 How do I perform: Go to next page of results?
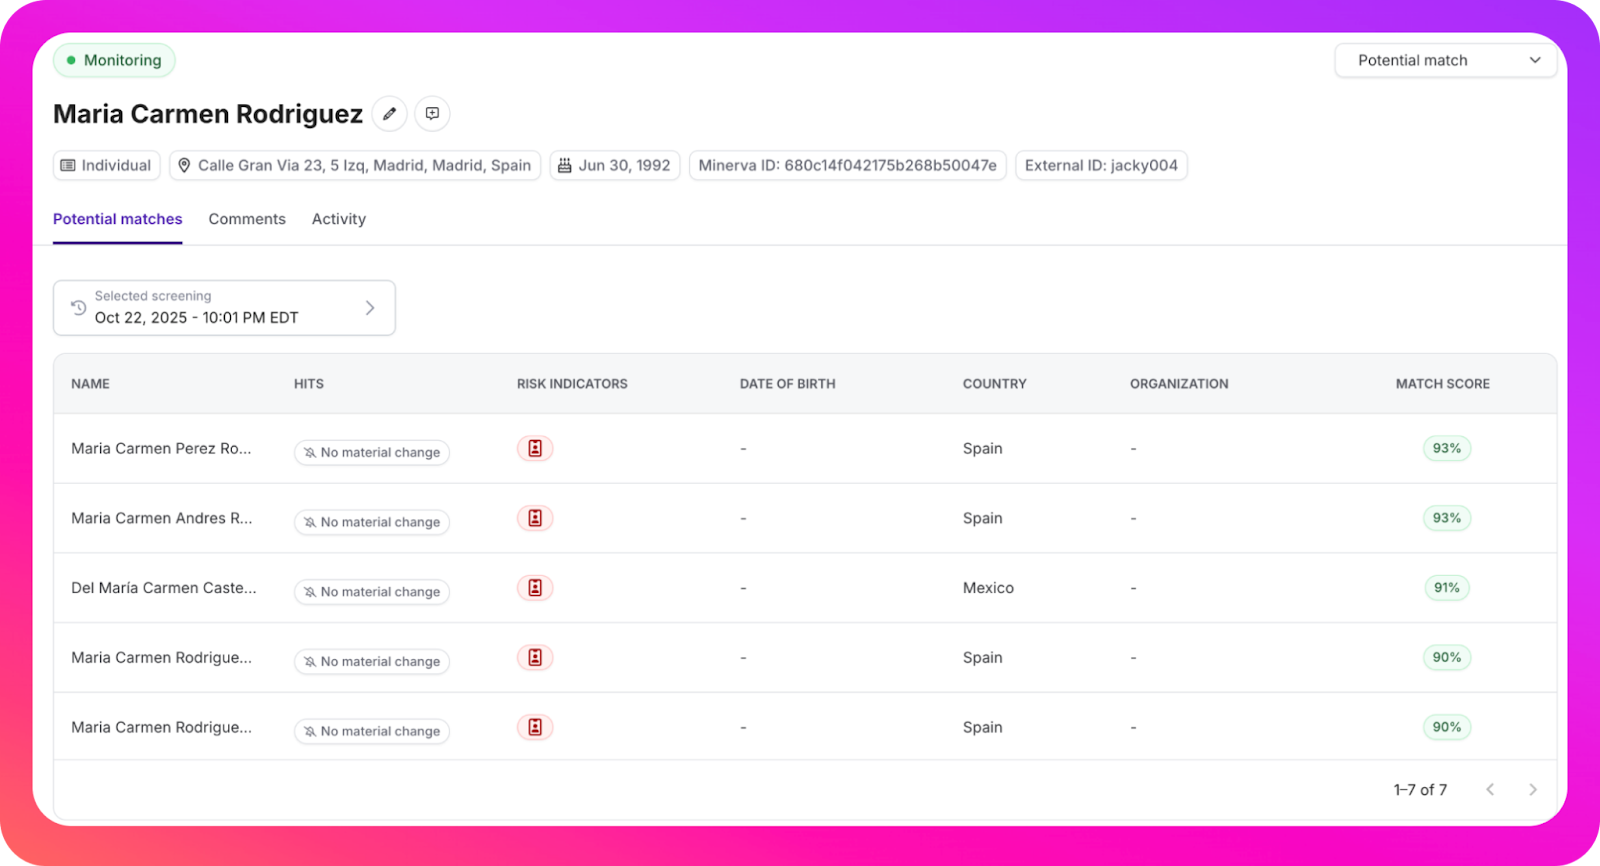click(x=1532, y=790)
